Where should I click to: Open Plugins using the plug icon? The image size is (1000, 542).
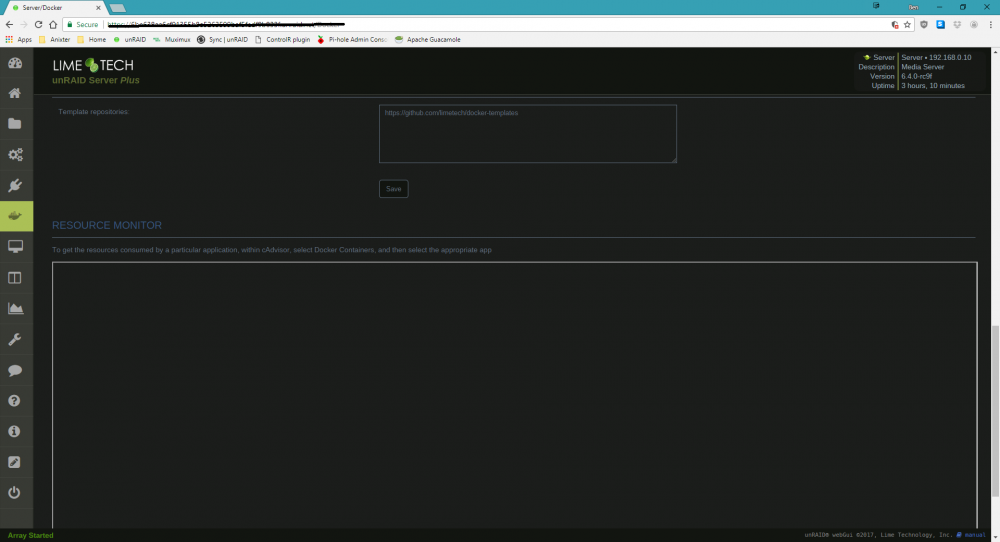click(x=15, y=186)
